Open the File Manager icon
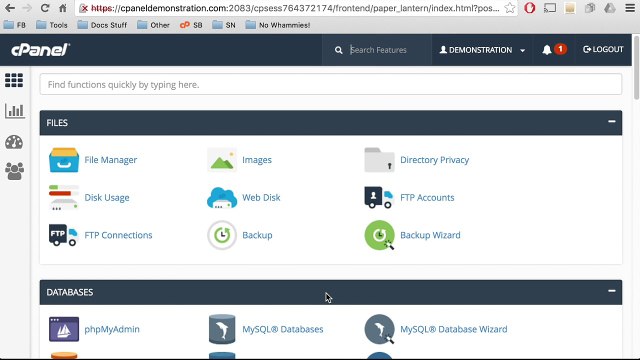This screenshot has width=640, height=360. pyautogui.click(x=64, y=160)
